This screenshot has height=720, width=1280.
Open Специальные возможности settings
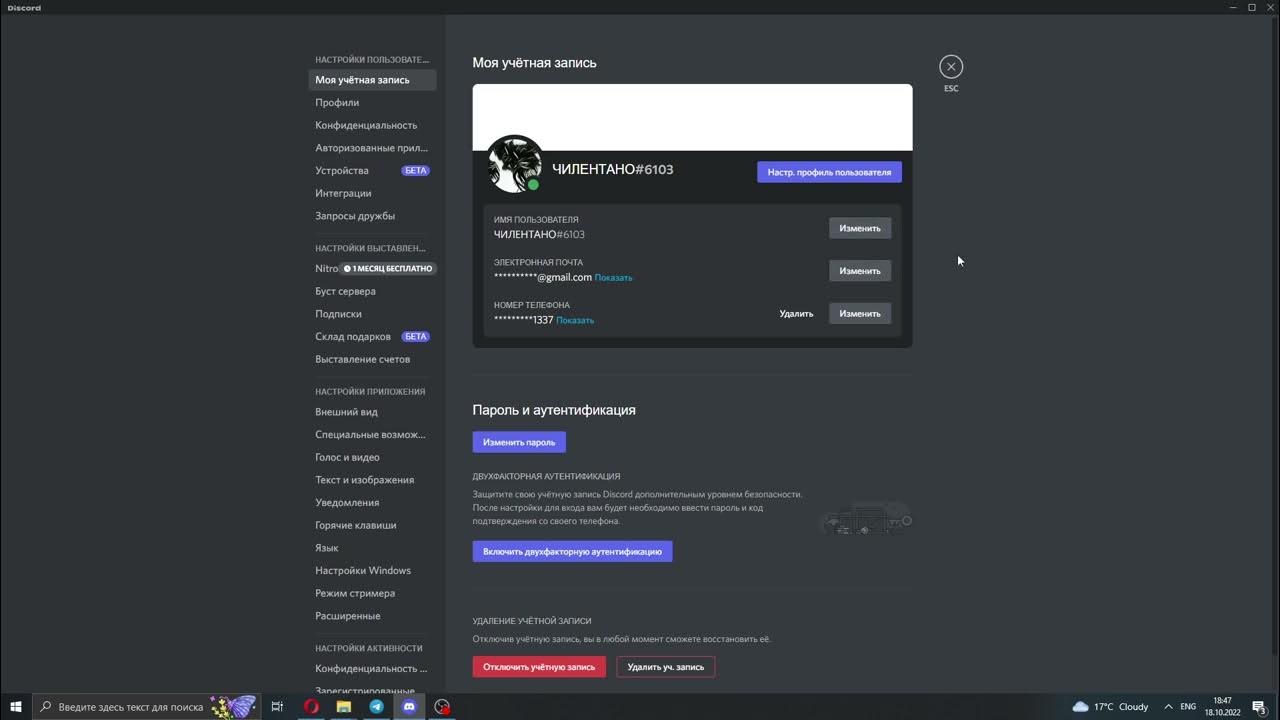372,434
